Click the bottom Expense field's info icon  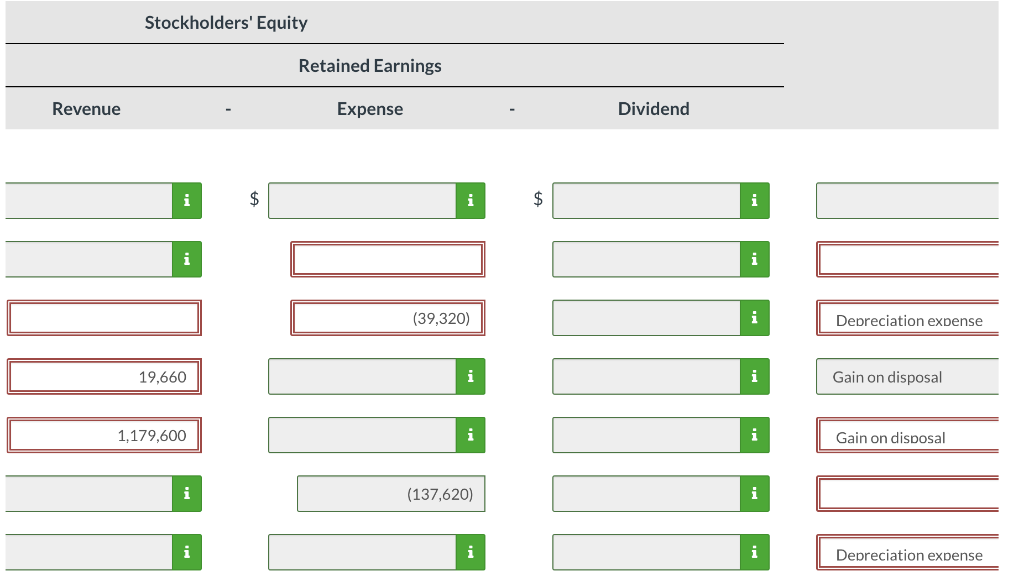pyautogui.click(x=469, y=551)
